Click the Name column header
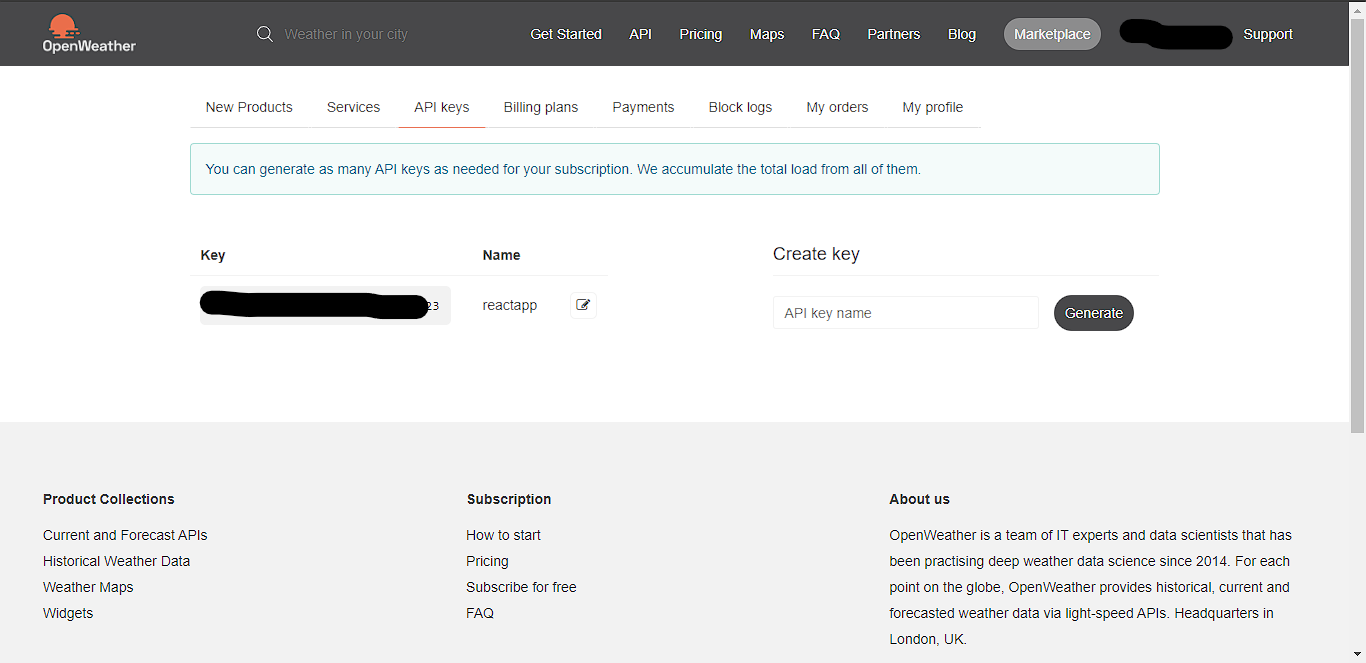 [x=501, y=255]
